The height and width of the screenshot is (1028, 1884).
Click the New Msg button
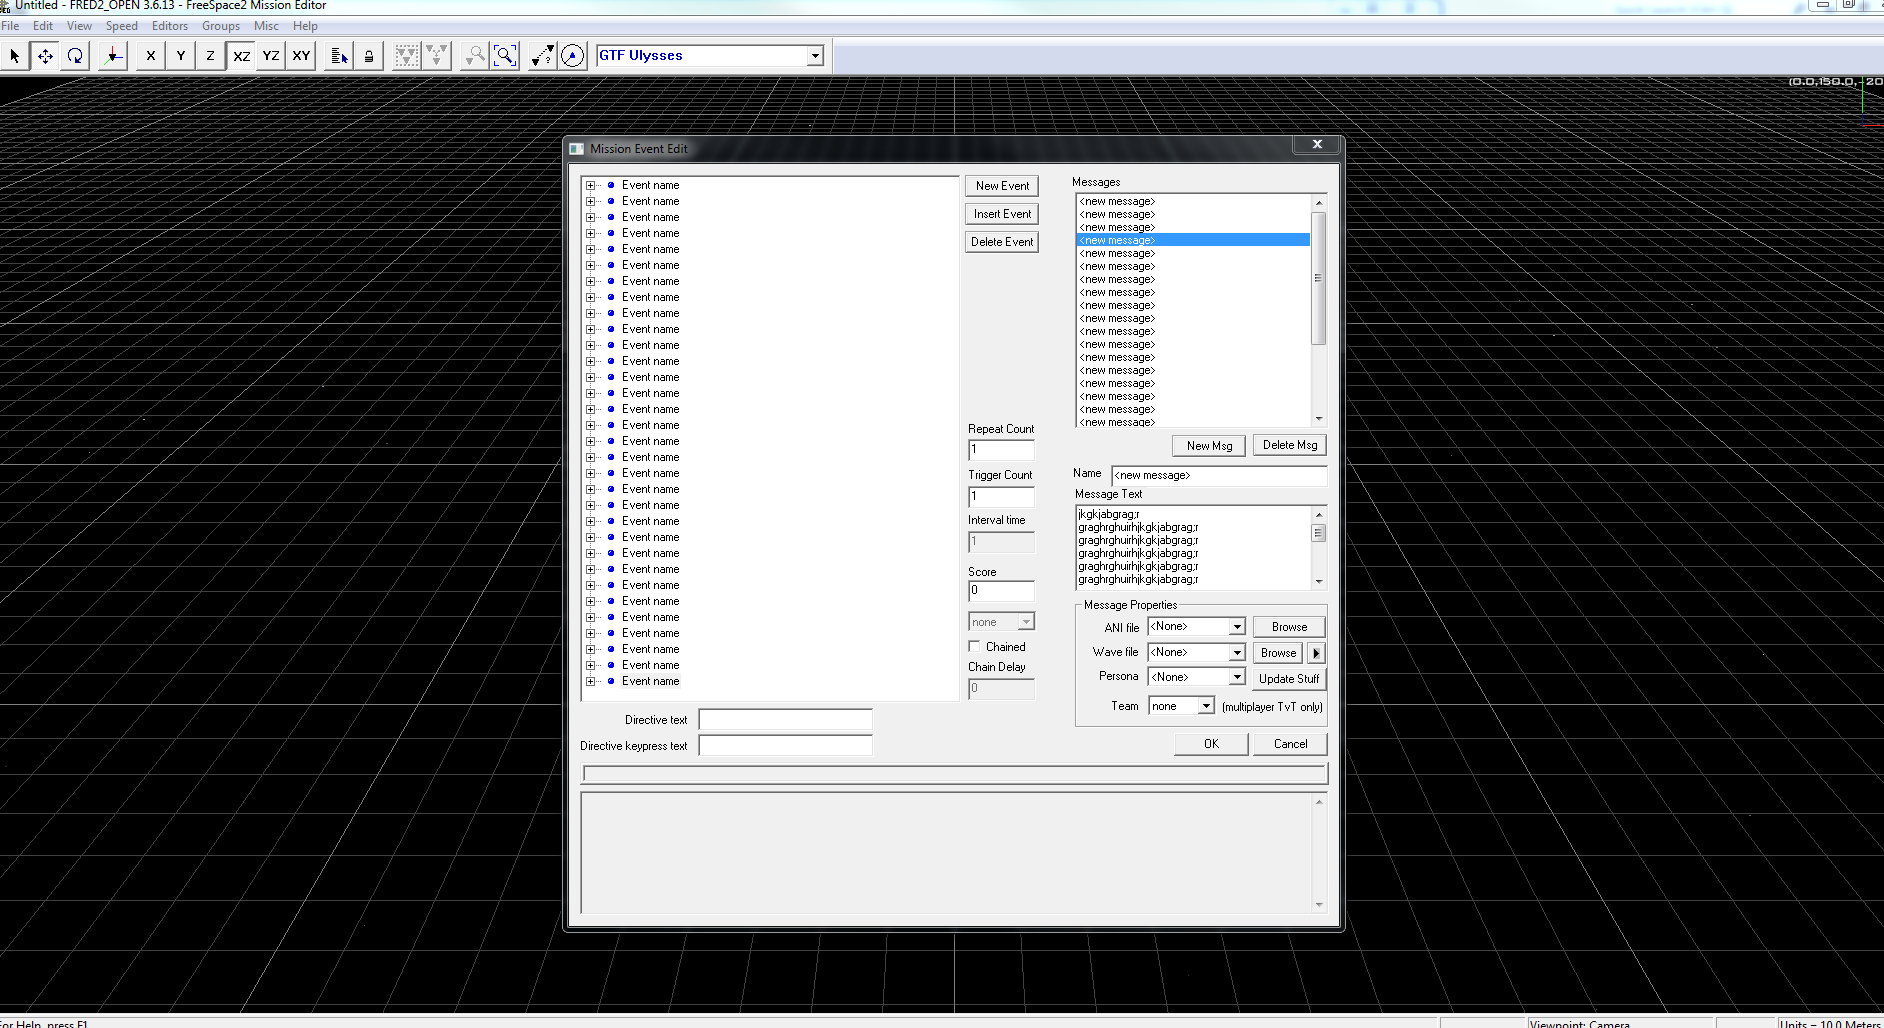1209,445
